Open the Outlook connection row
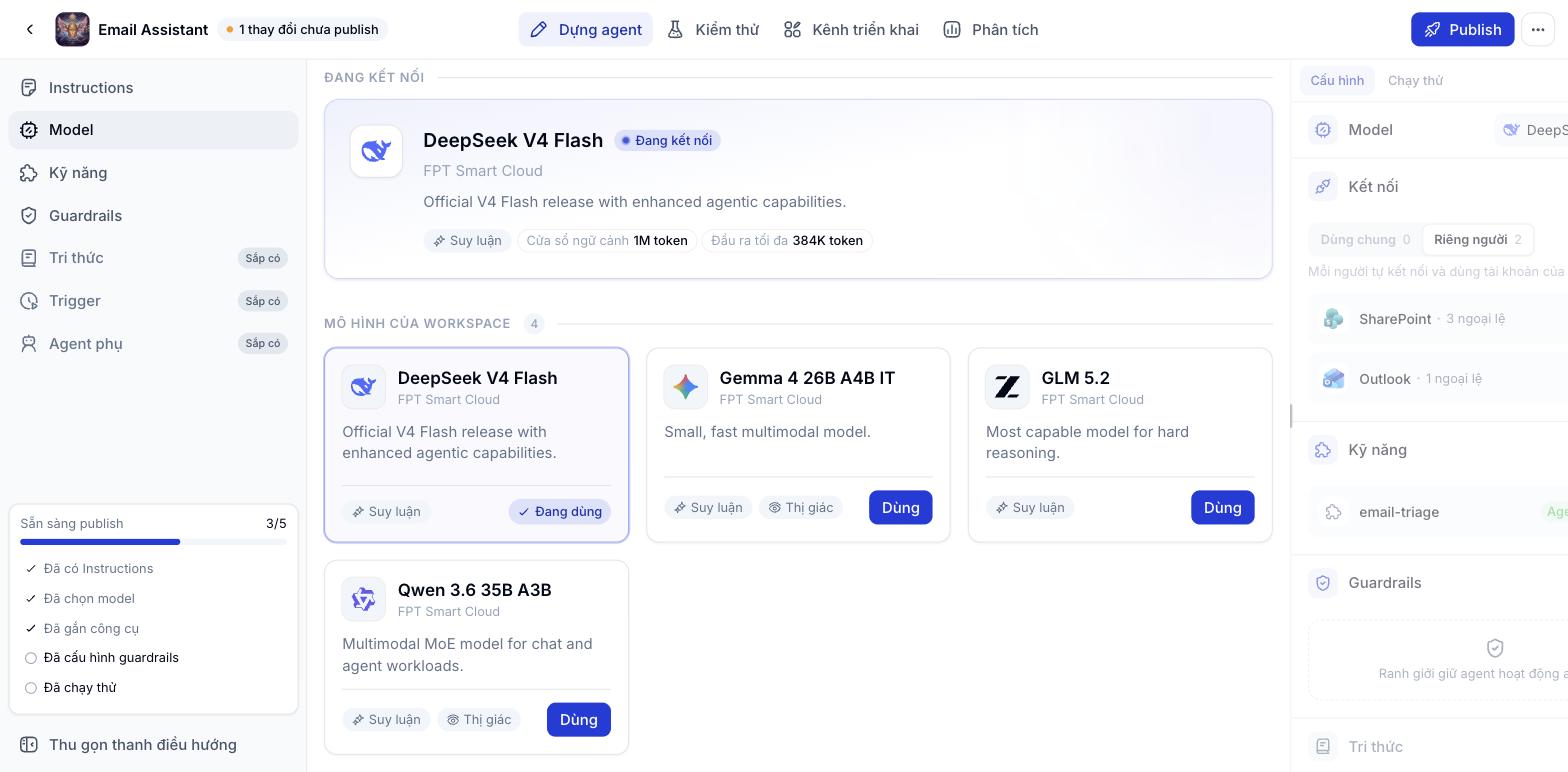 (x=1438, y=379)
